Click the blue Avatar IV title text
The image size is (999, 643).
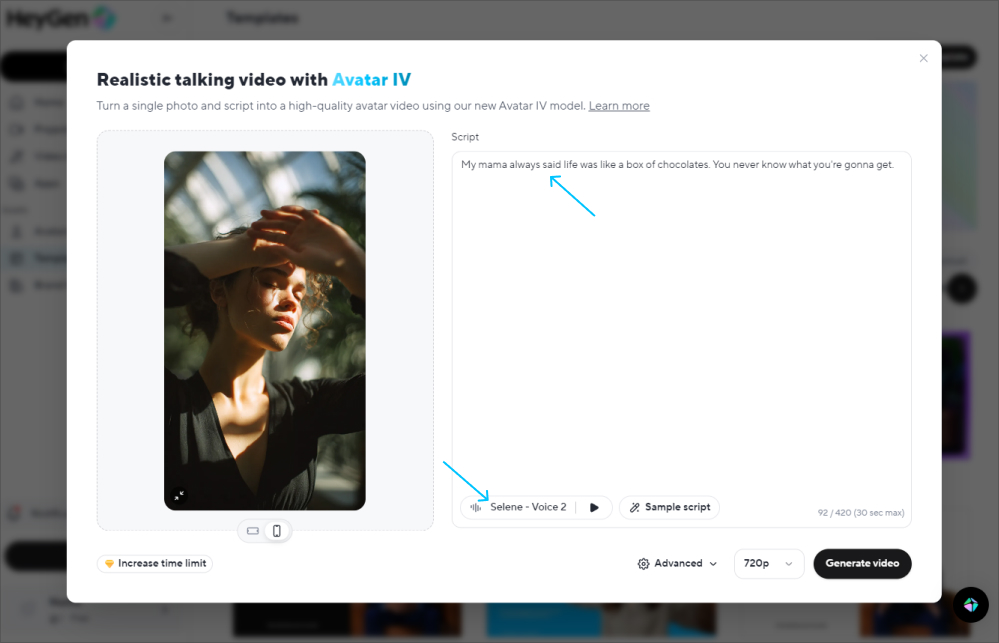pos(371,80)
